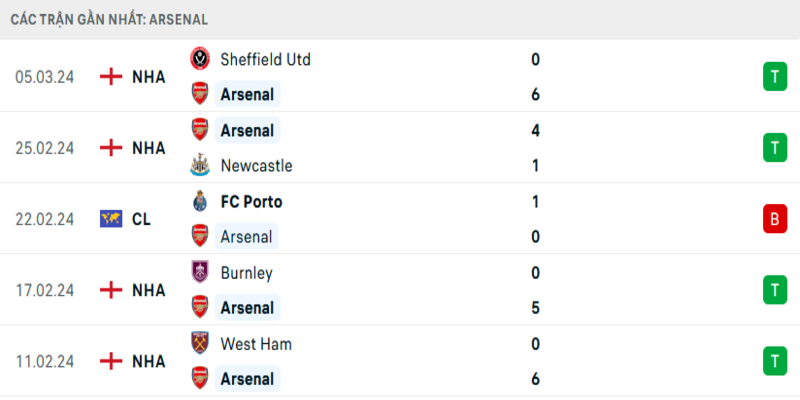Click the Sheffield Utd club crest
Image resolution: width=800 pixels, height=400 pixels.
pos(200,59)
